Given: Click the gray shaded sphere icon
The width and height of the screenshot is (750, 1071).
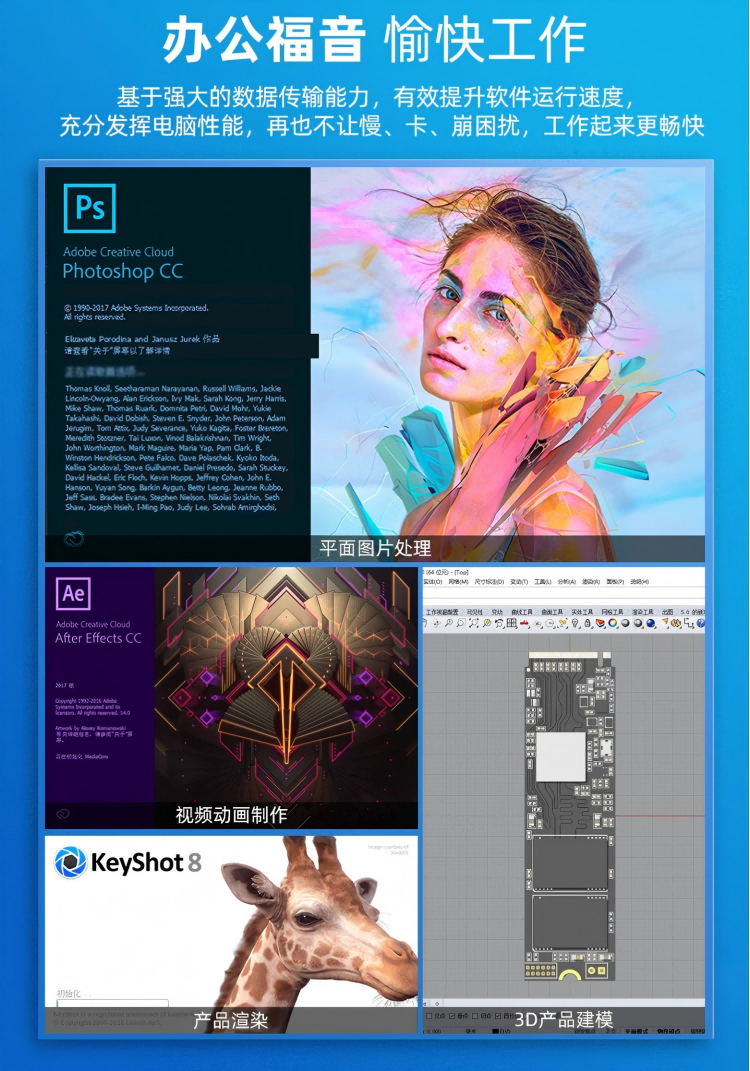Looking at the screenshot, I should click(625, 623).
